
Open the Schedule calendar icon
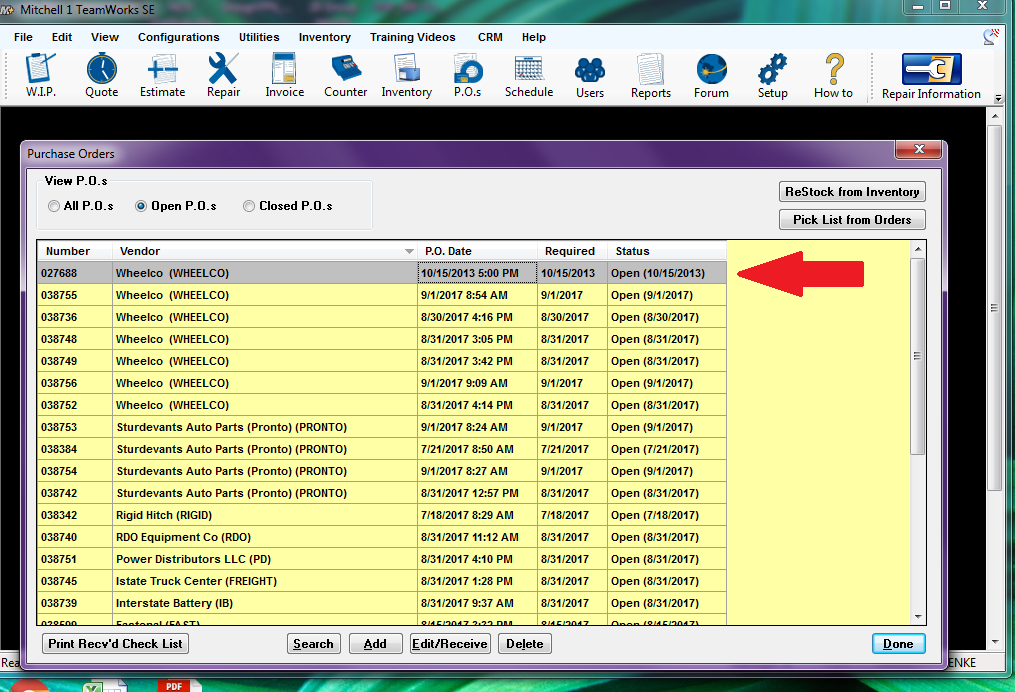[529, 75]
